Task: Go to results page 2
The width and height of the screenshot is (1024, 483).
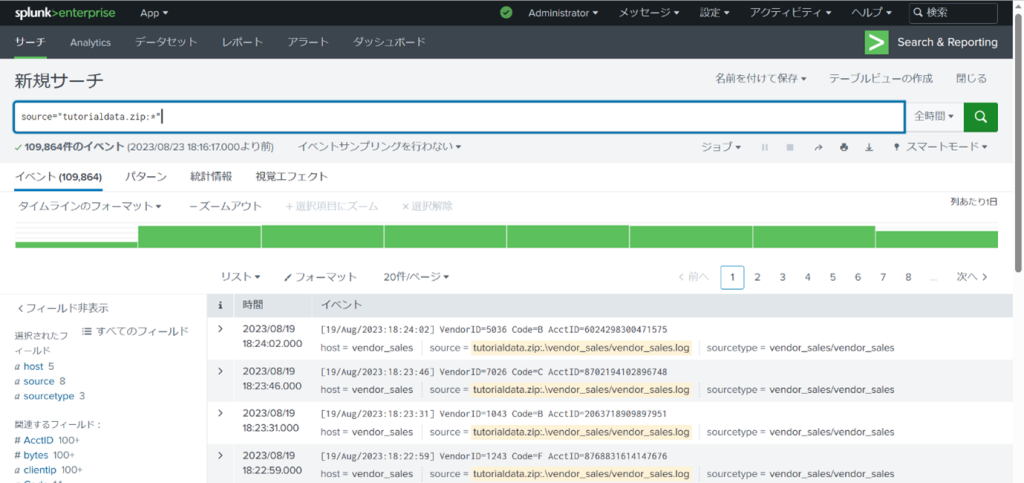Action: pos(758,277)
